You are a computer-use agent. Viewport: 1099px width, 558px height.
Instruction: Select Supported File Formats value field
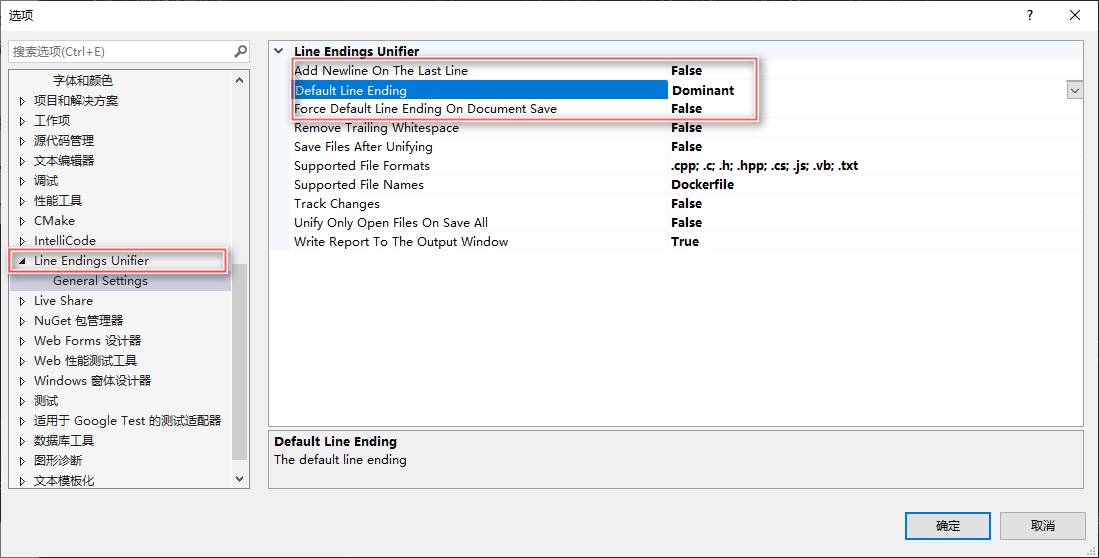tap(875, 165)
